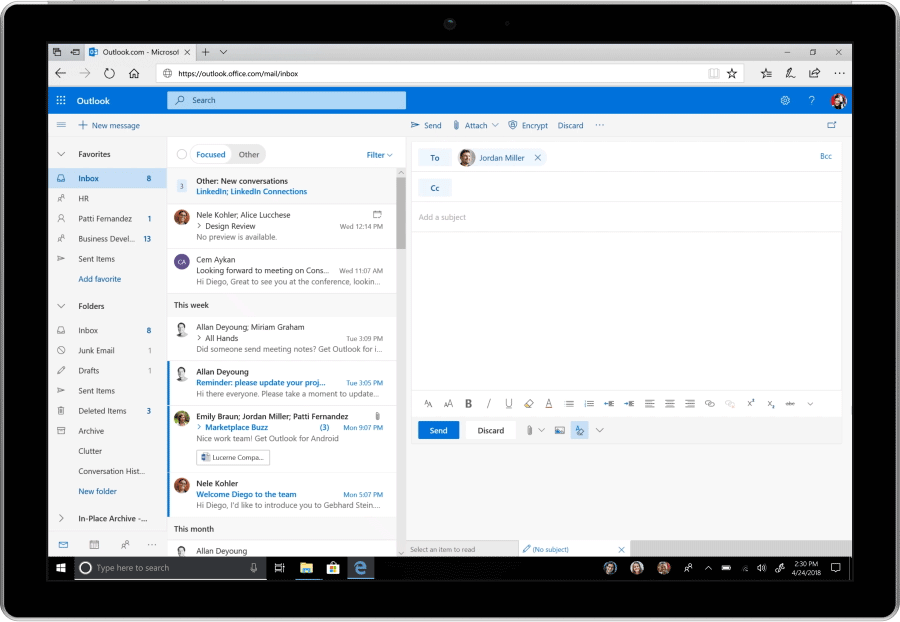Image resolution: width=900 pixels, height=622 pixels.
Task: Expand the Design Review conversation
Action: click(x=199, y=226)
